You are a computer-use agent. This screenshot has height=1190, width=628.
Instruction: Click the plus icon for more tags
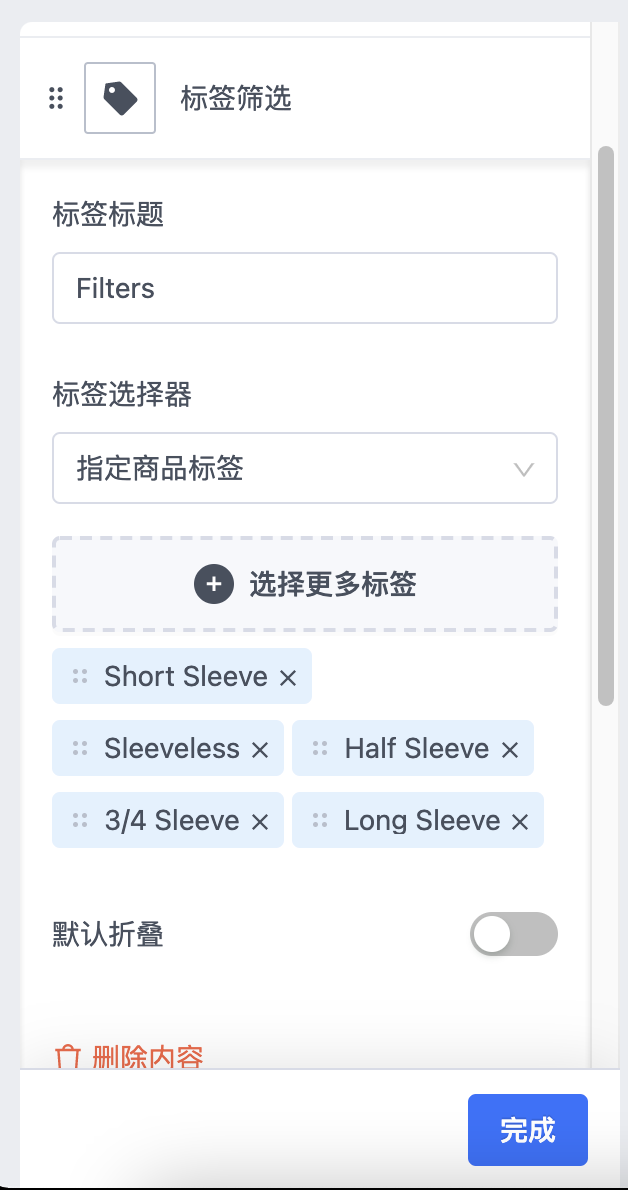(213, 585)
